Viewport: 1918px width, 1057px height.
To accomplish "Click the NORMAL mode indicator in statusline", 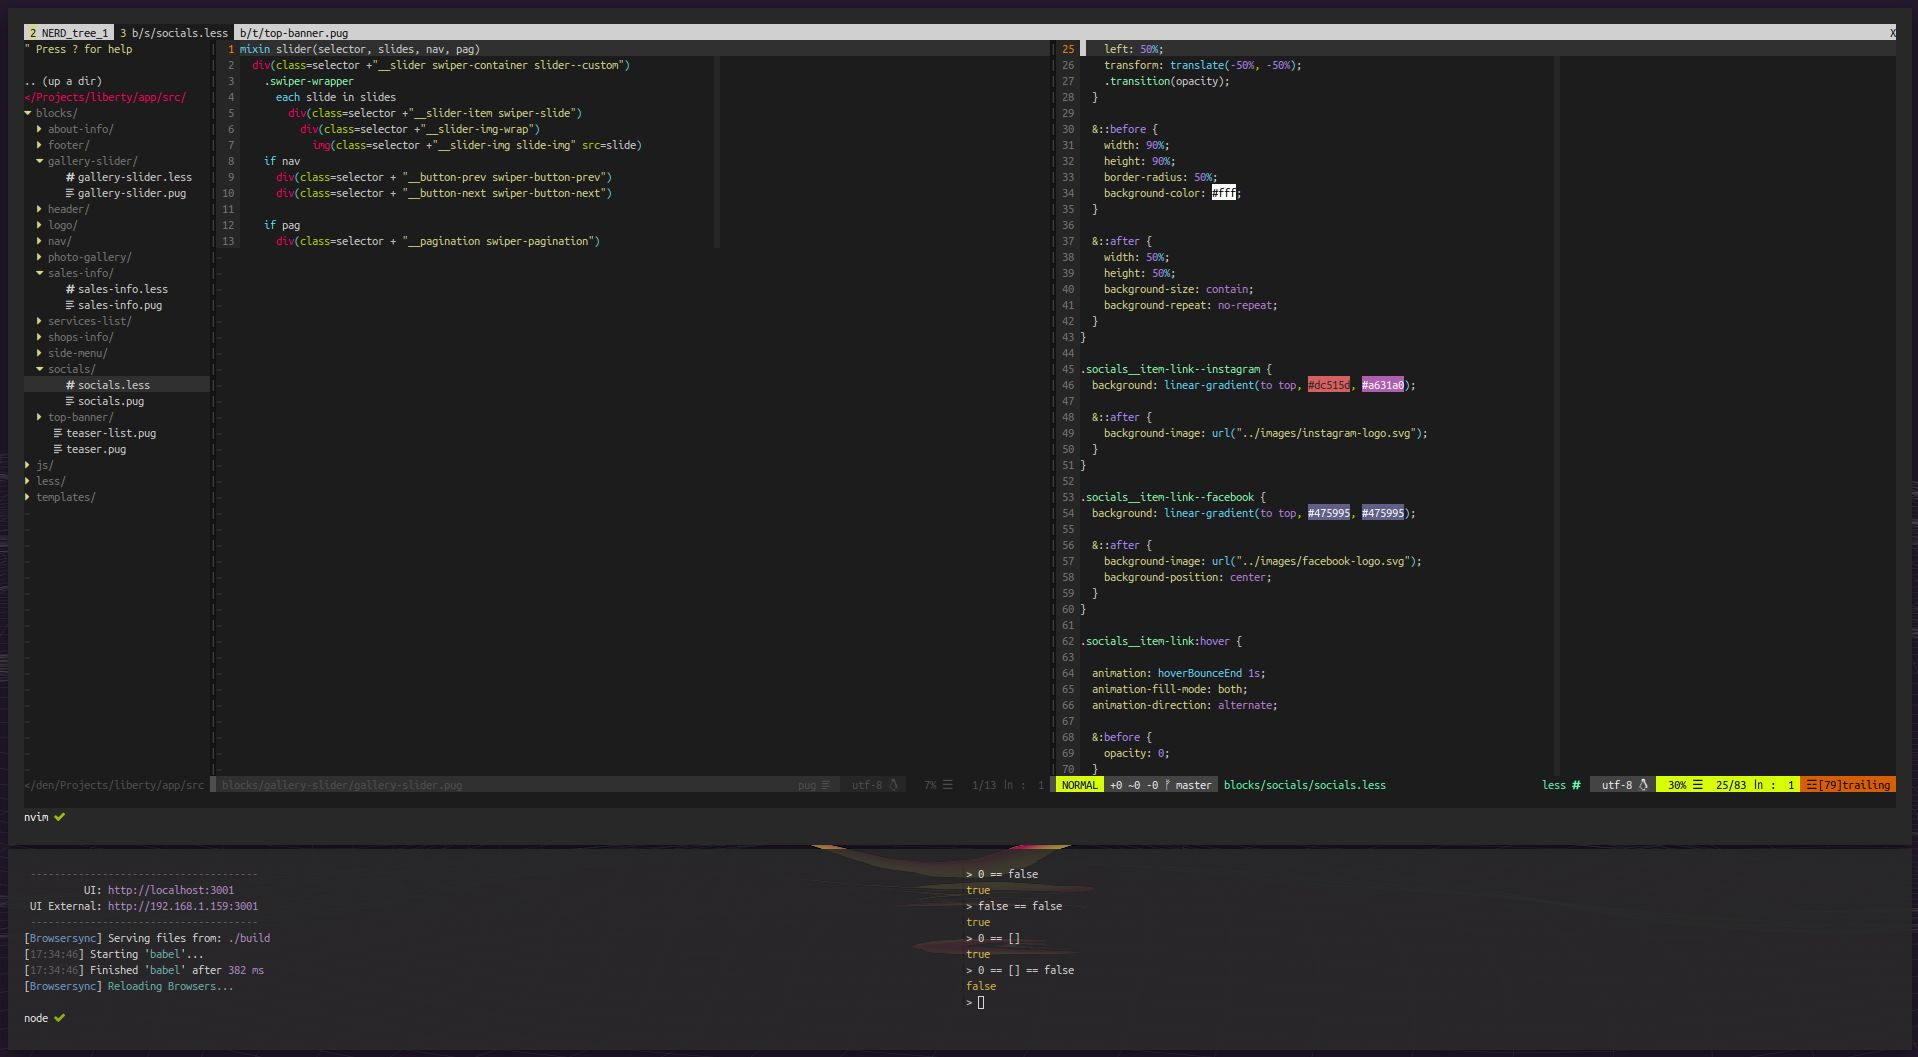I will (1079, 785).
